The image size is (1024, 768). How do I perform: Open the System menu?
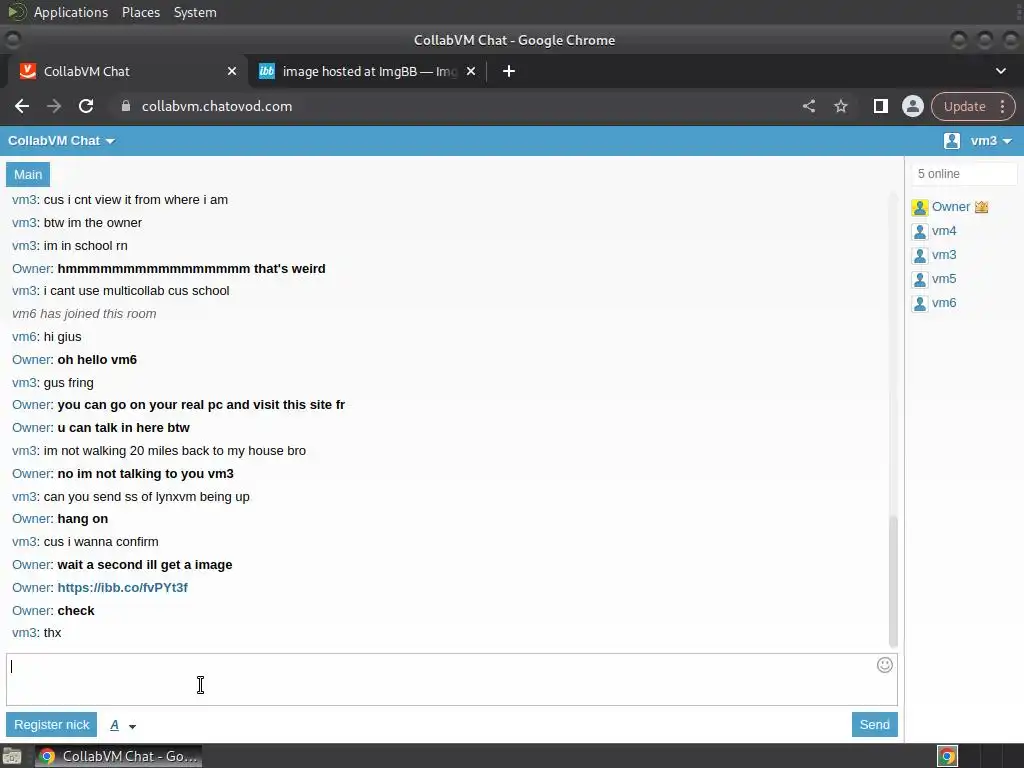195,12
